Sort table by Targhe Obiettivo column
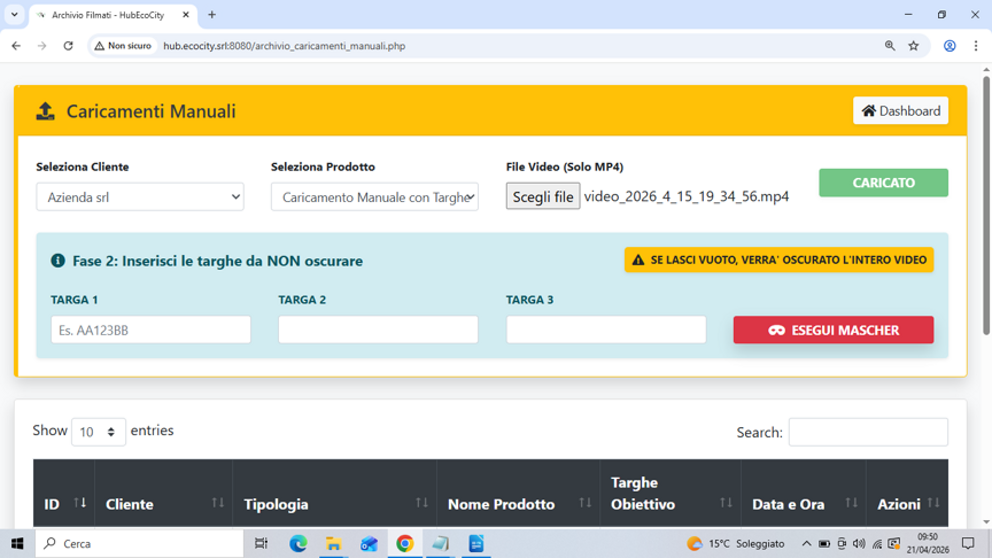 (671, 493)
